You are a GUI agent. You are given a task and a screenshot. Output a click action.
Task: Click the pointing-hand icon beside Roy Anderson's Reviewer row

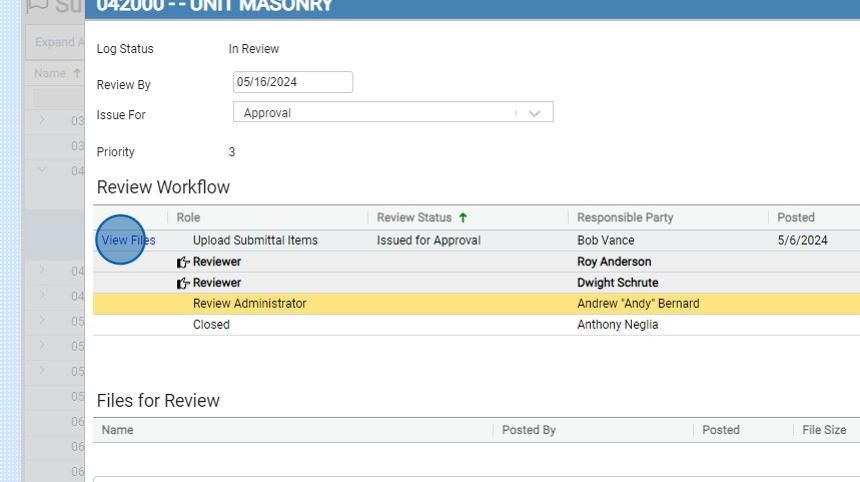(183, 262)
